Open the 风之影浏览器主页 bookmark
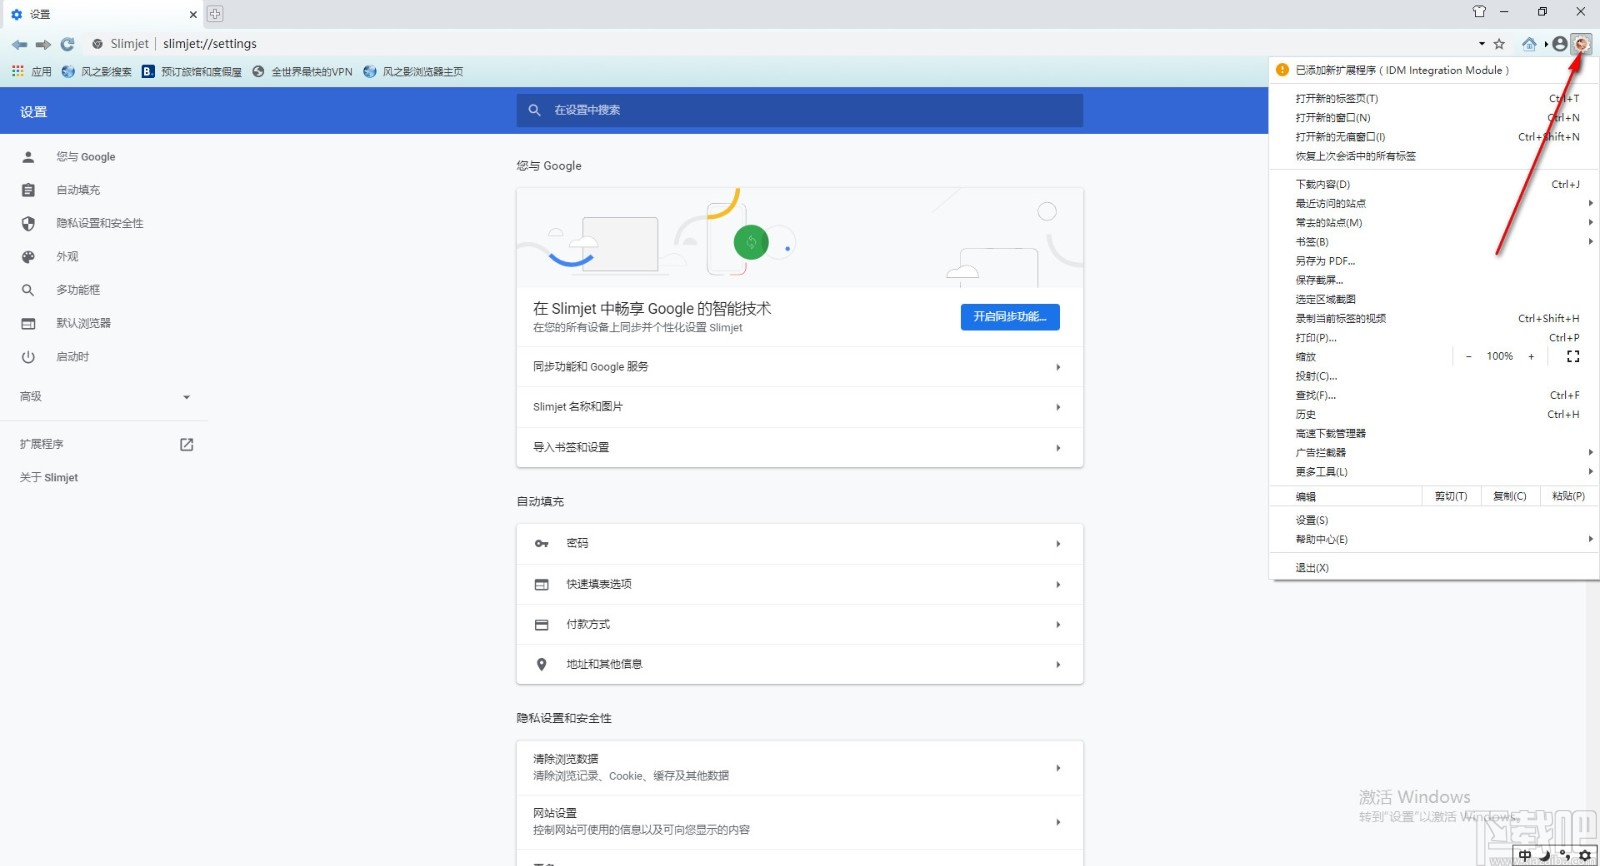The image size is (1600, 866). click(x=413, y=71)
